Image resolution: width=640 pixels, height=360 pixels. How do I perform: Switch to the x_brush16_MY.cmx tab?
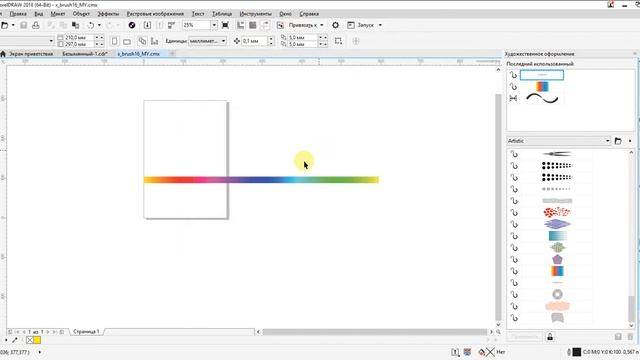point(138,54)
